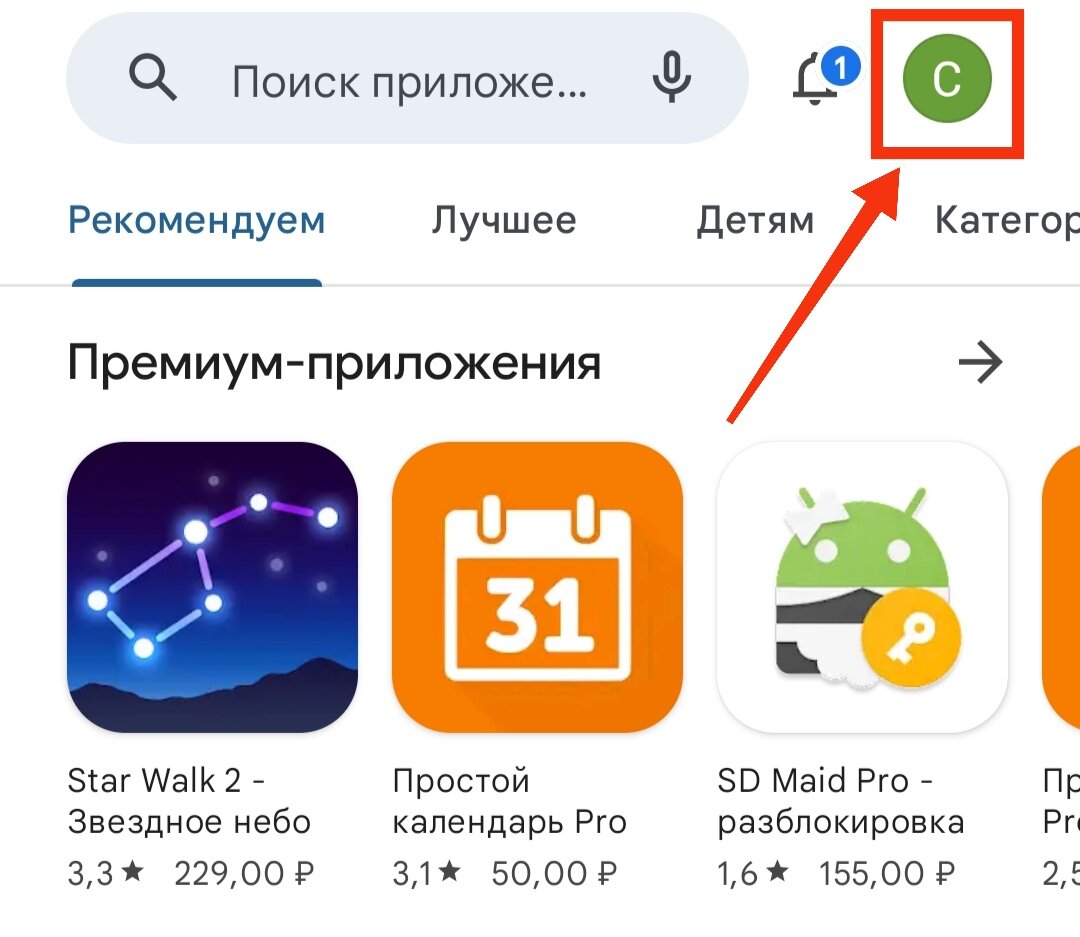Viewport: 1080px width, 937px height.
Task: Tap the 229,00 ₽ price label
Action: coord(244,874)
